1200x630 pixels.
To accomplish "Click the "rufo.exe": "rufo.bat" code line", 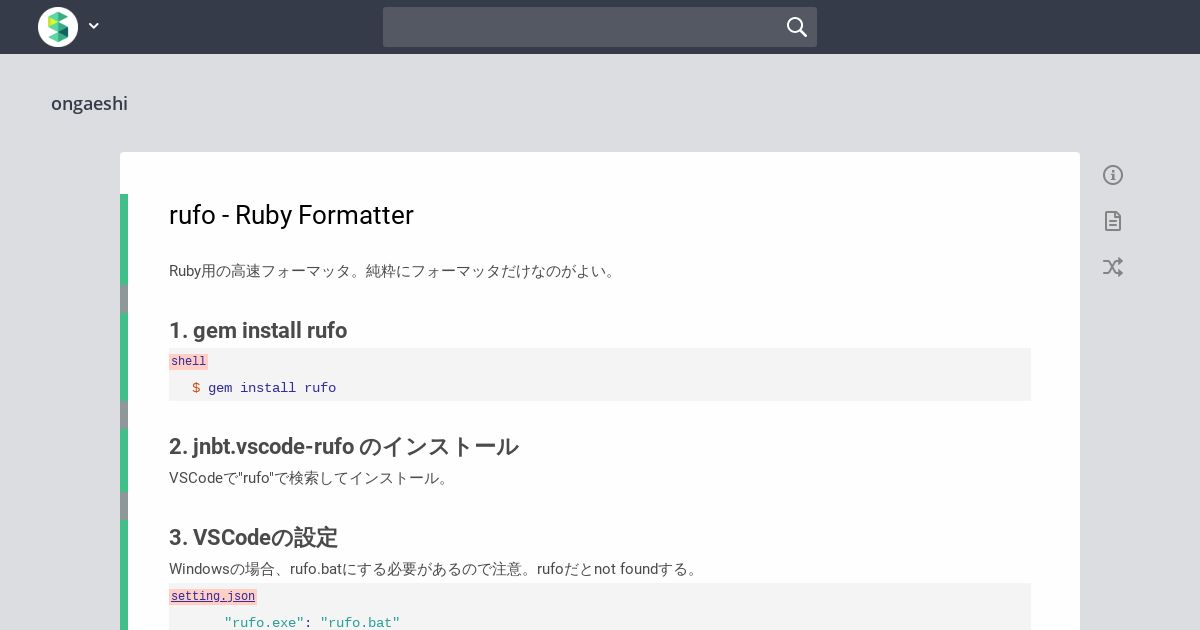I will 312,623.
